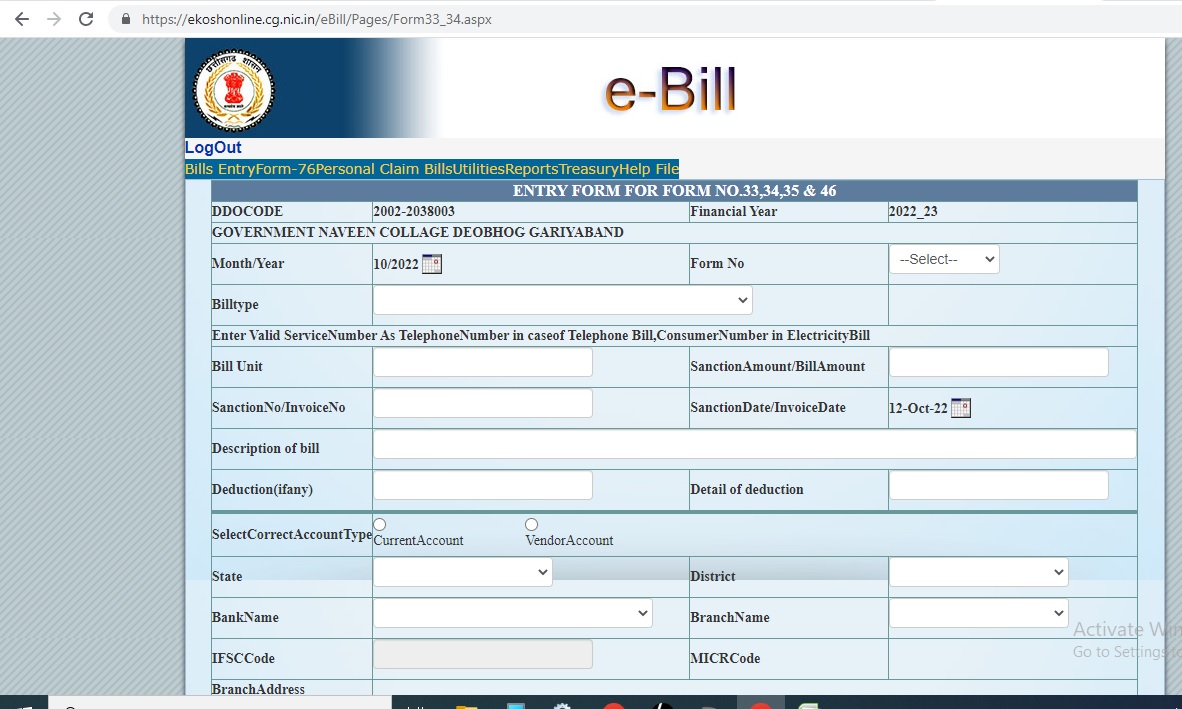Open the Reports menu

[531, 169]
